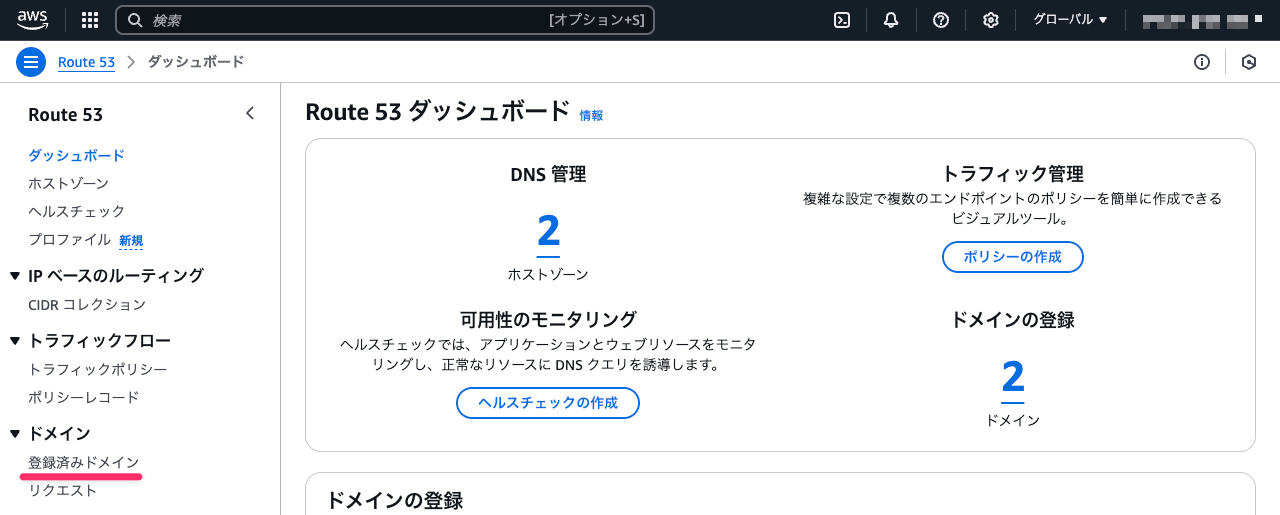Click the search magnifier icon

coord(135,20)
